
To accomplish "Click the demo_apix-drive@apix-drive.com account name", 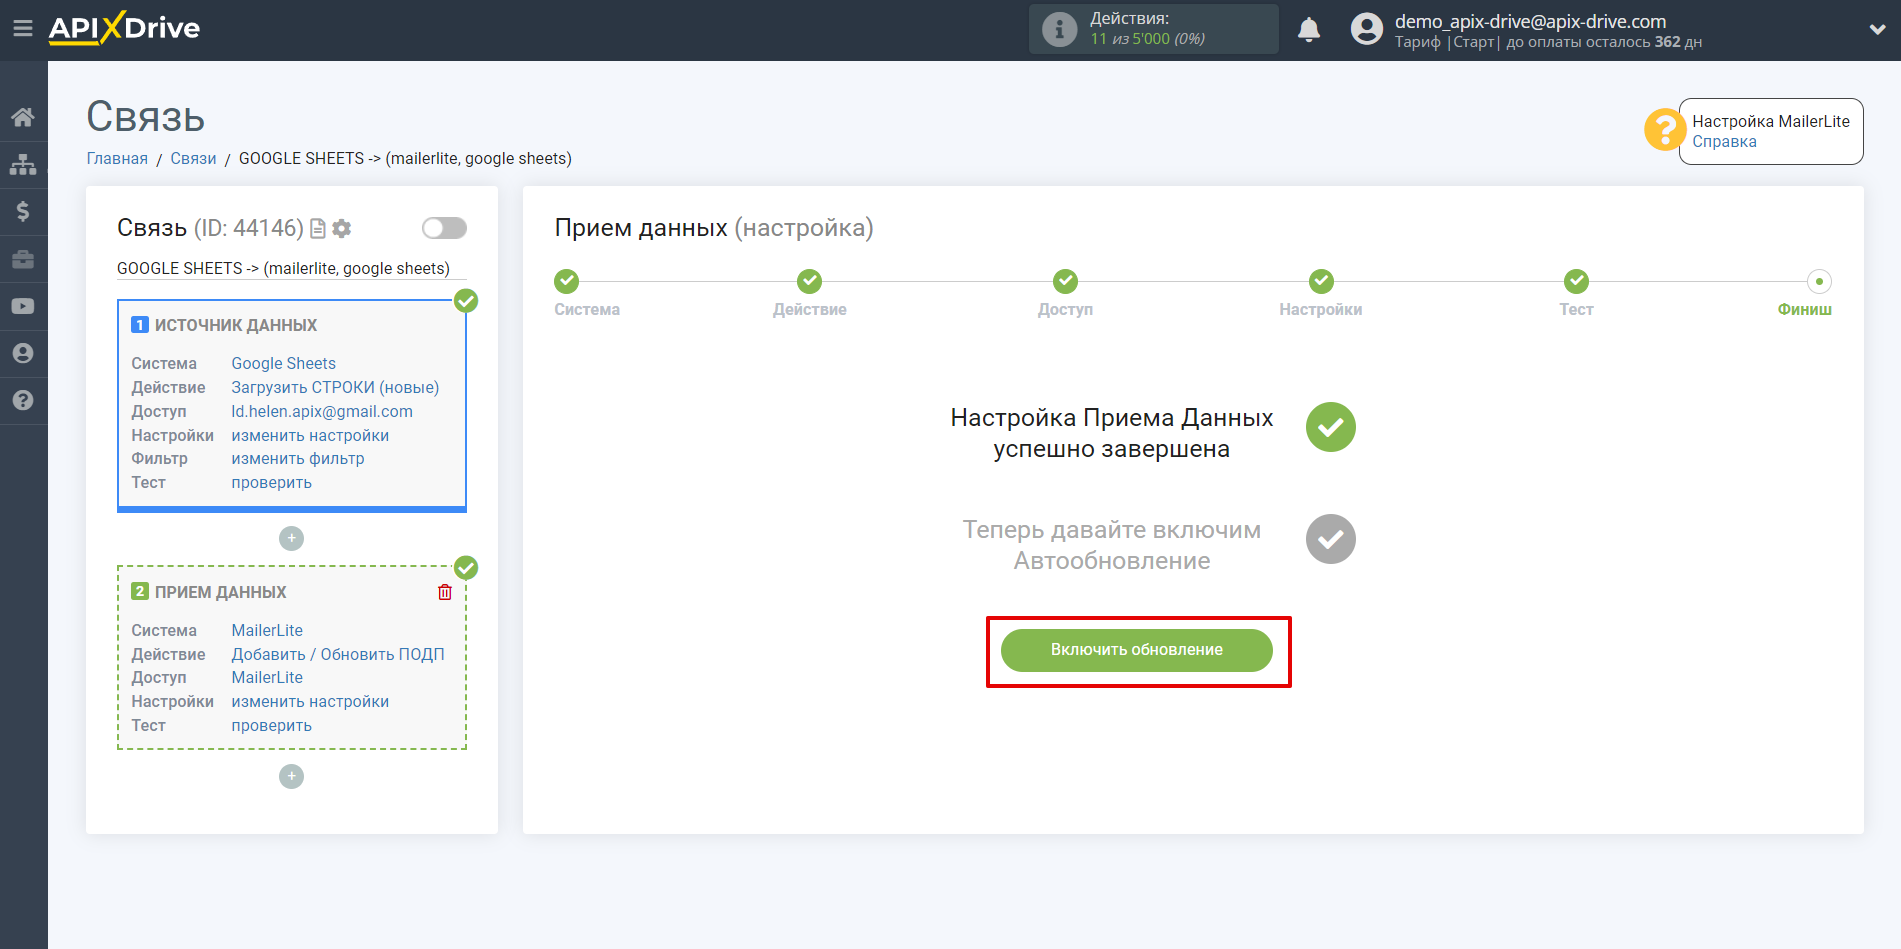I will (x=1530, y=21).
